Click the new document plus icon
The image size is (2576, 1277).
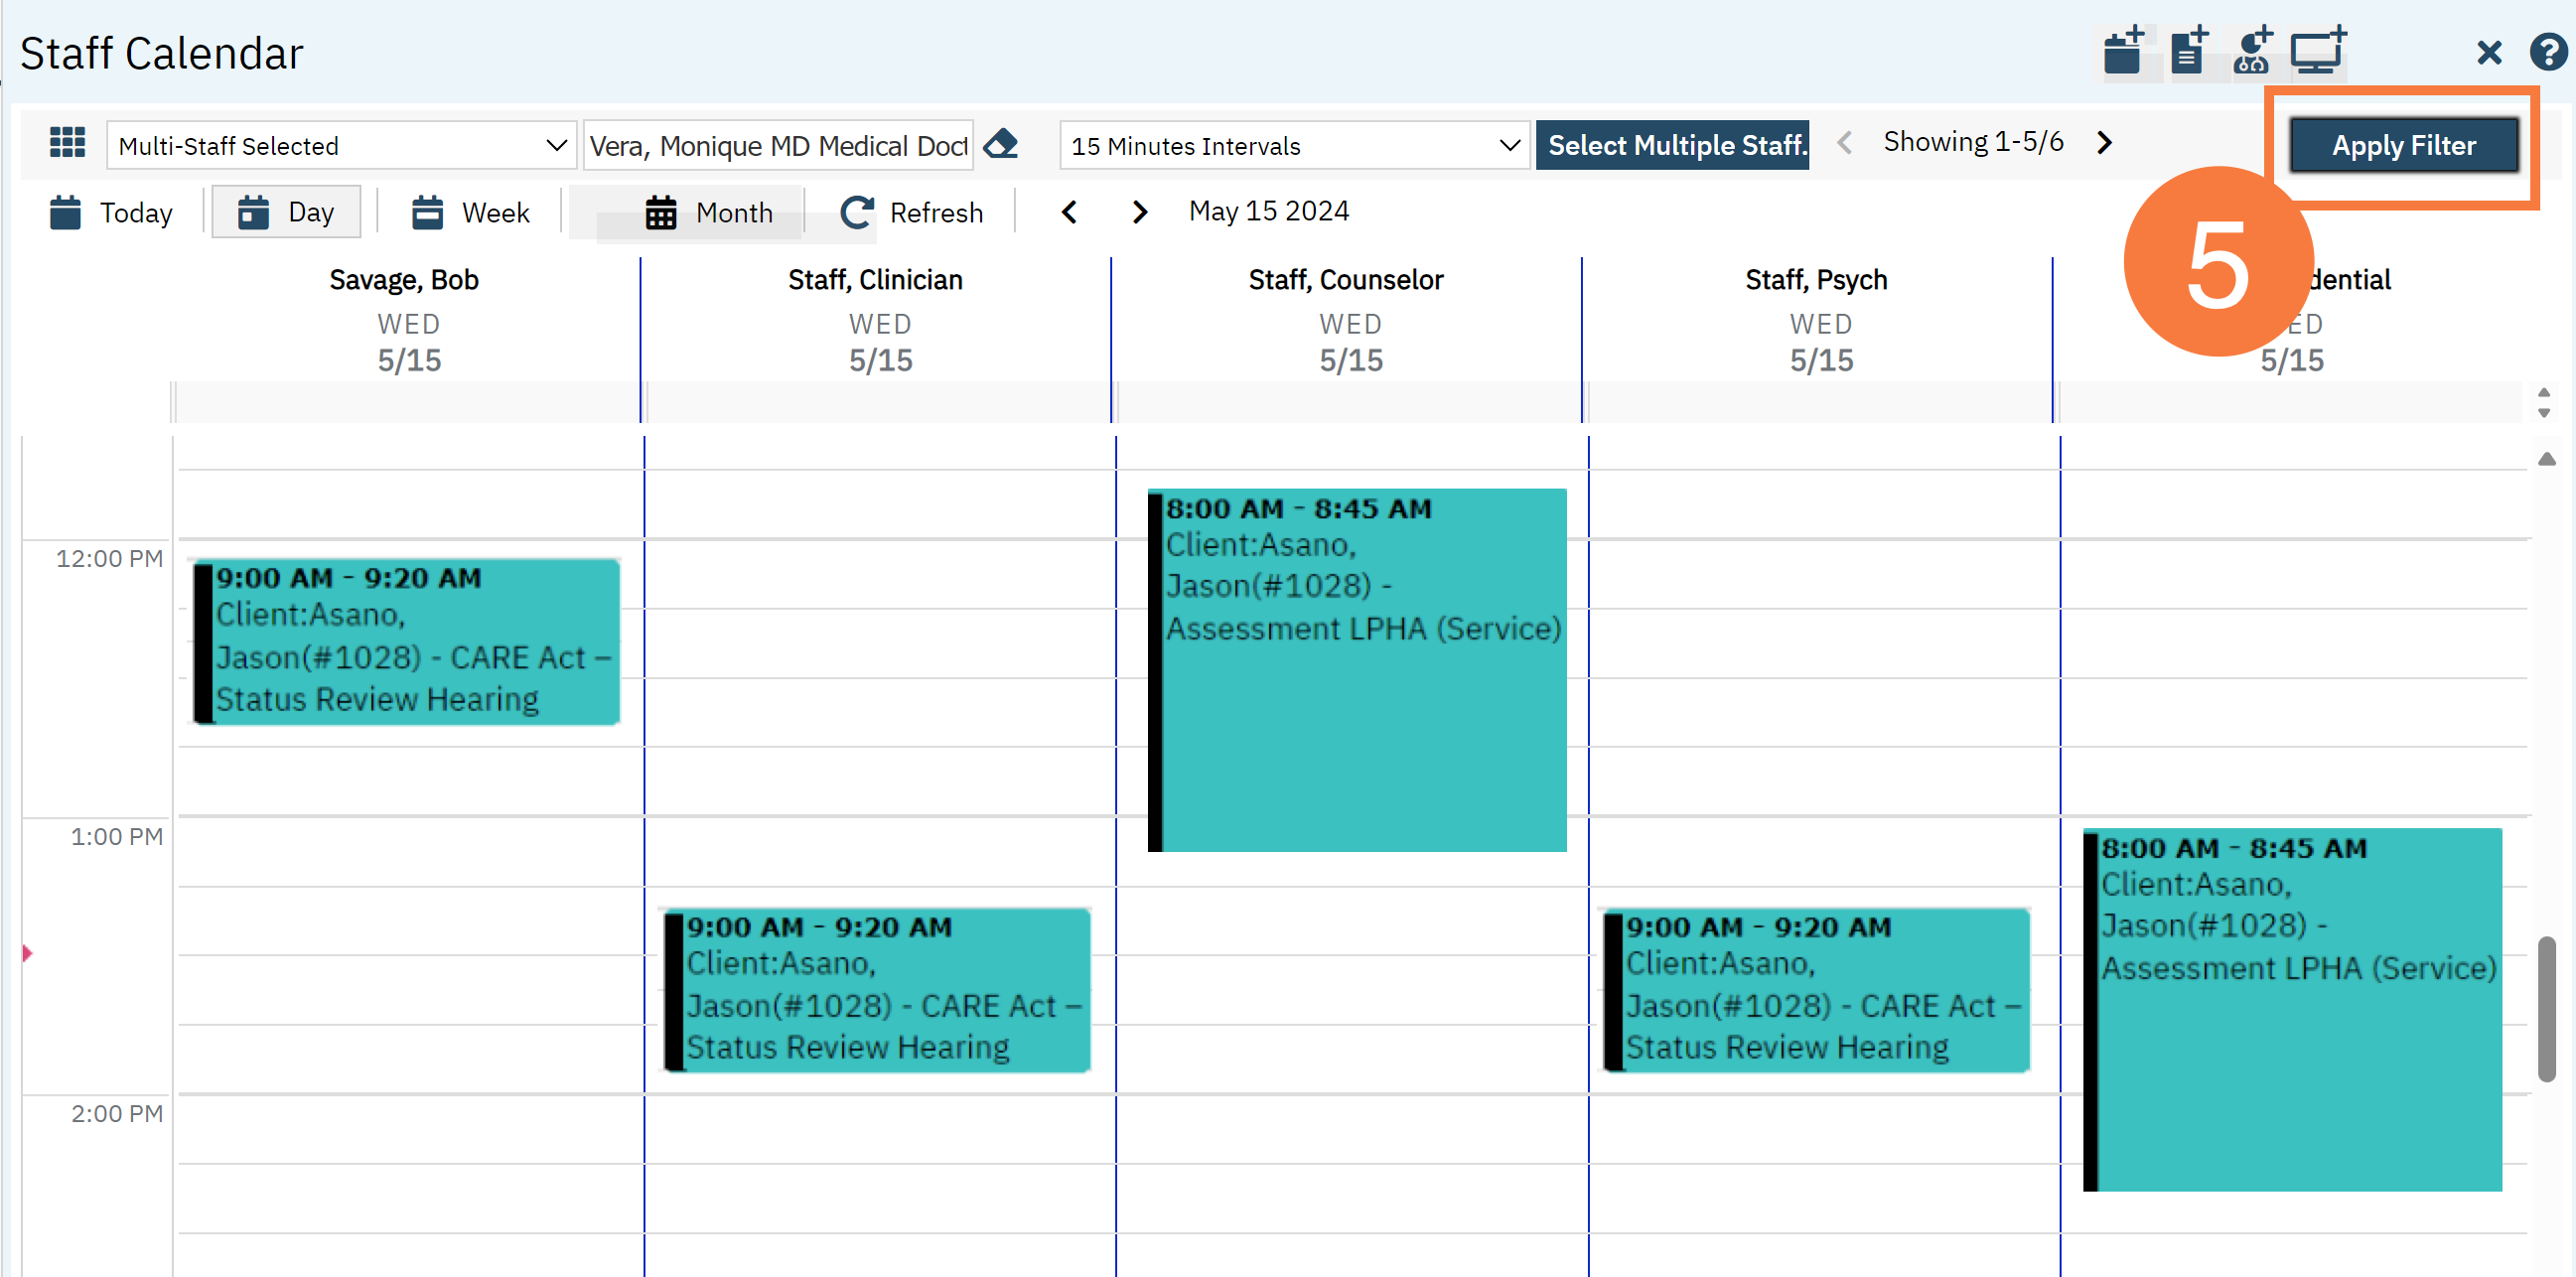click(x=2189, y=51)
